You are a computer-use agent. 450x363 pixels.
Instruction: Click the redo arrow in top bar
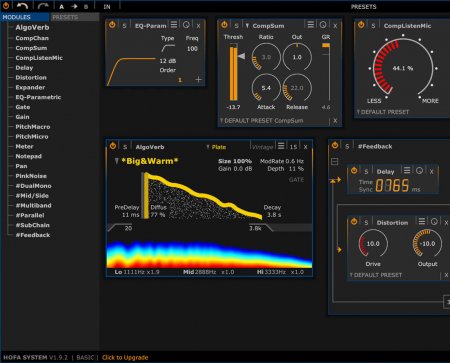(43, 6)
